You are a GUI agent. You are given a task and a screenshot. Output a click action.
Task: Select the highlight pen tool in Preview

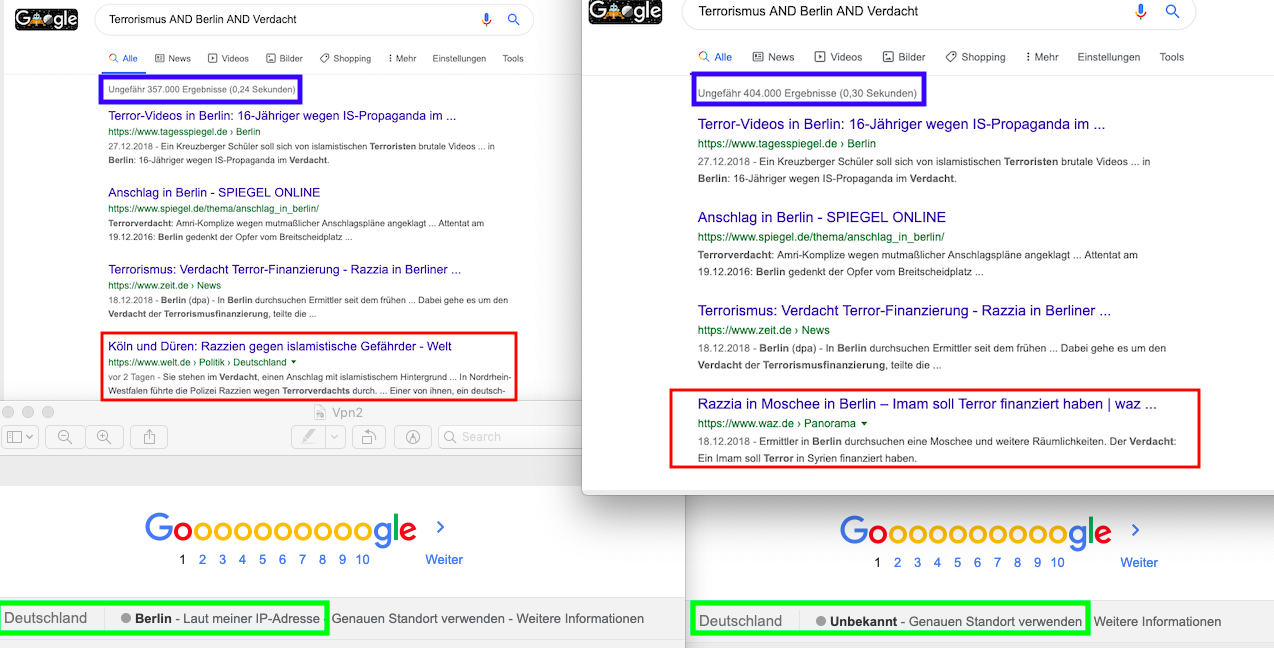coord(309,437)
